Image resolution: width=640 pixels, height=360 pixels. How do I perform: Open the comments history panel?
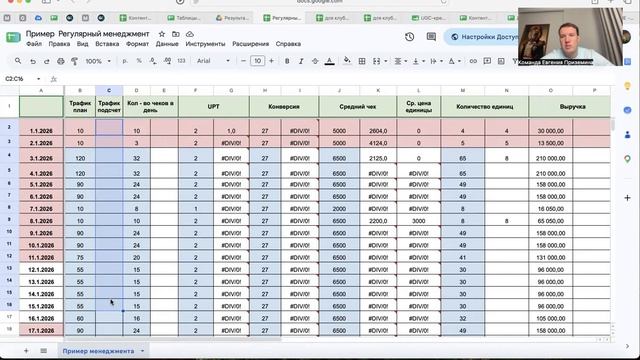point(431,37)
